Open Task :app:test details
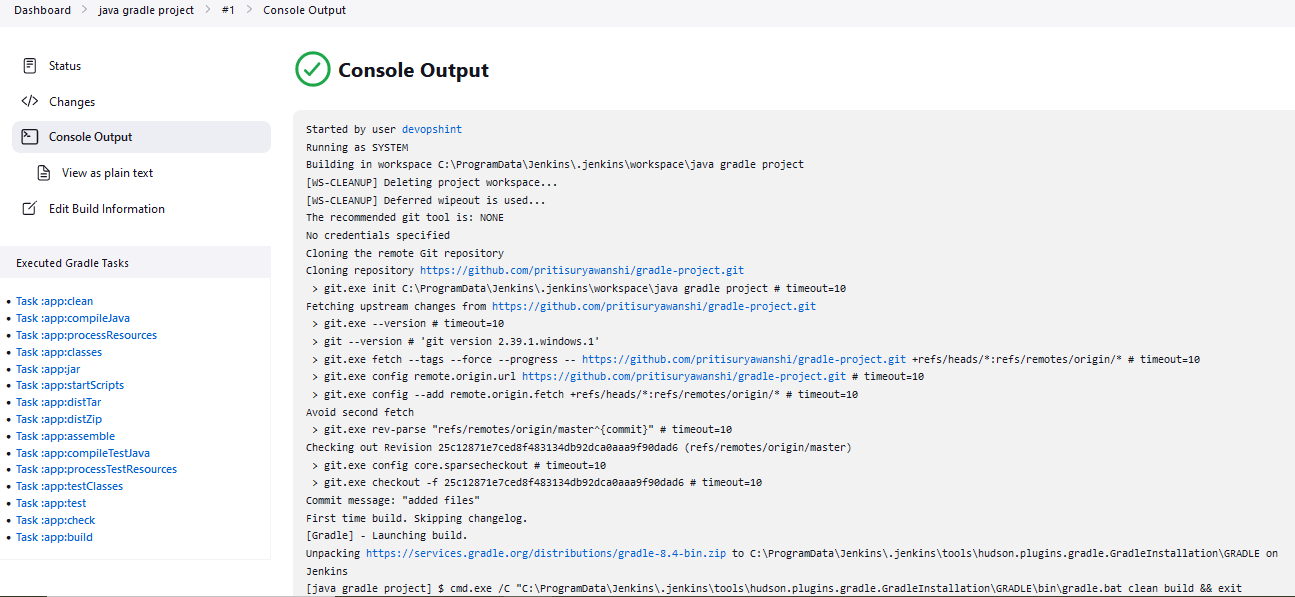The image size is (1295, 597). coord(50,503)
